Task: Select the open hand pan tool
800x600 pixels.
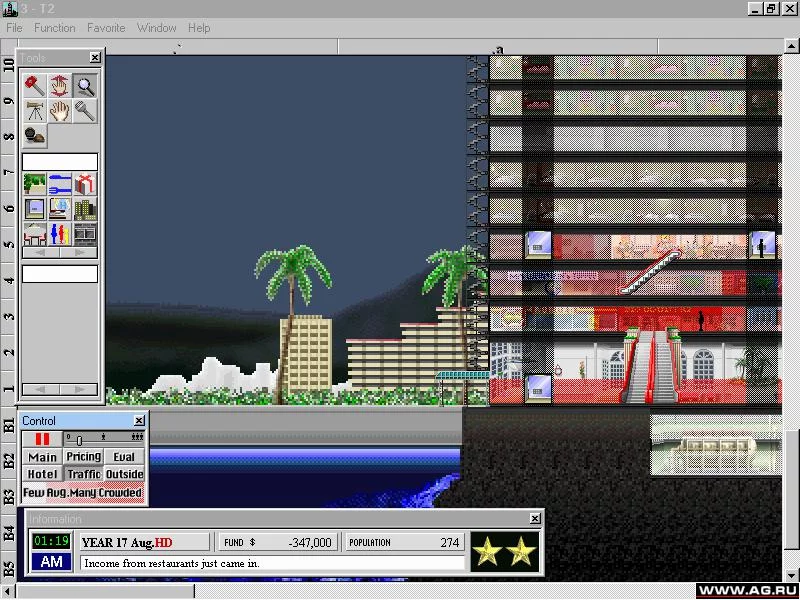Action: tap(60, 111)
